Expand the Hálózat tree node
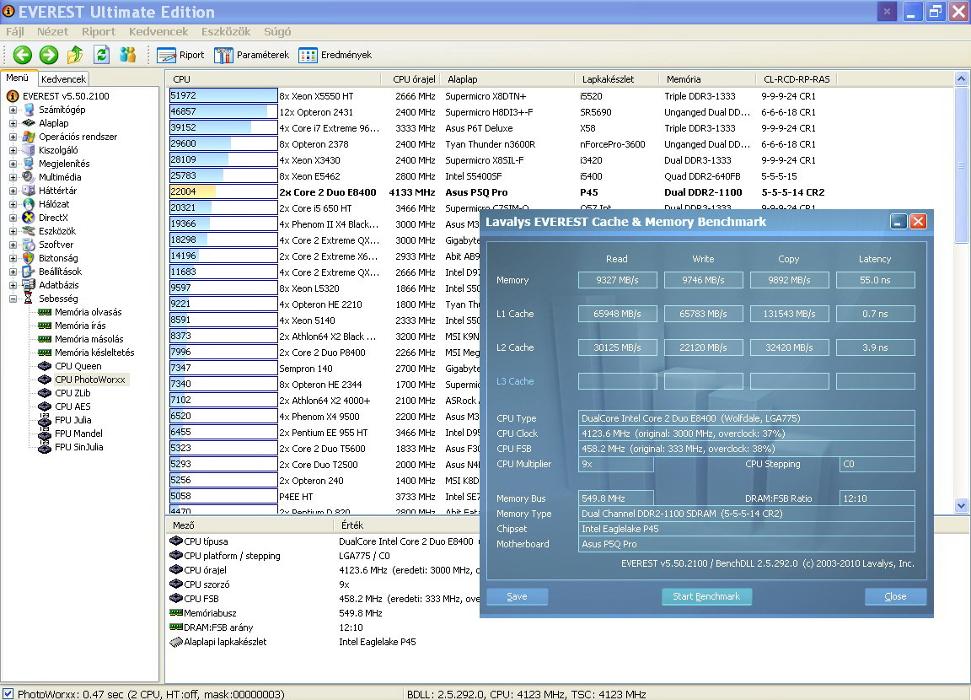 (13, 204)
